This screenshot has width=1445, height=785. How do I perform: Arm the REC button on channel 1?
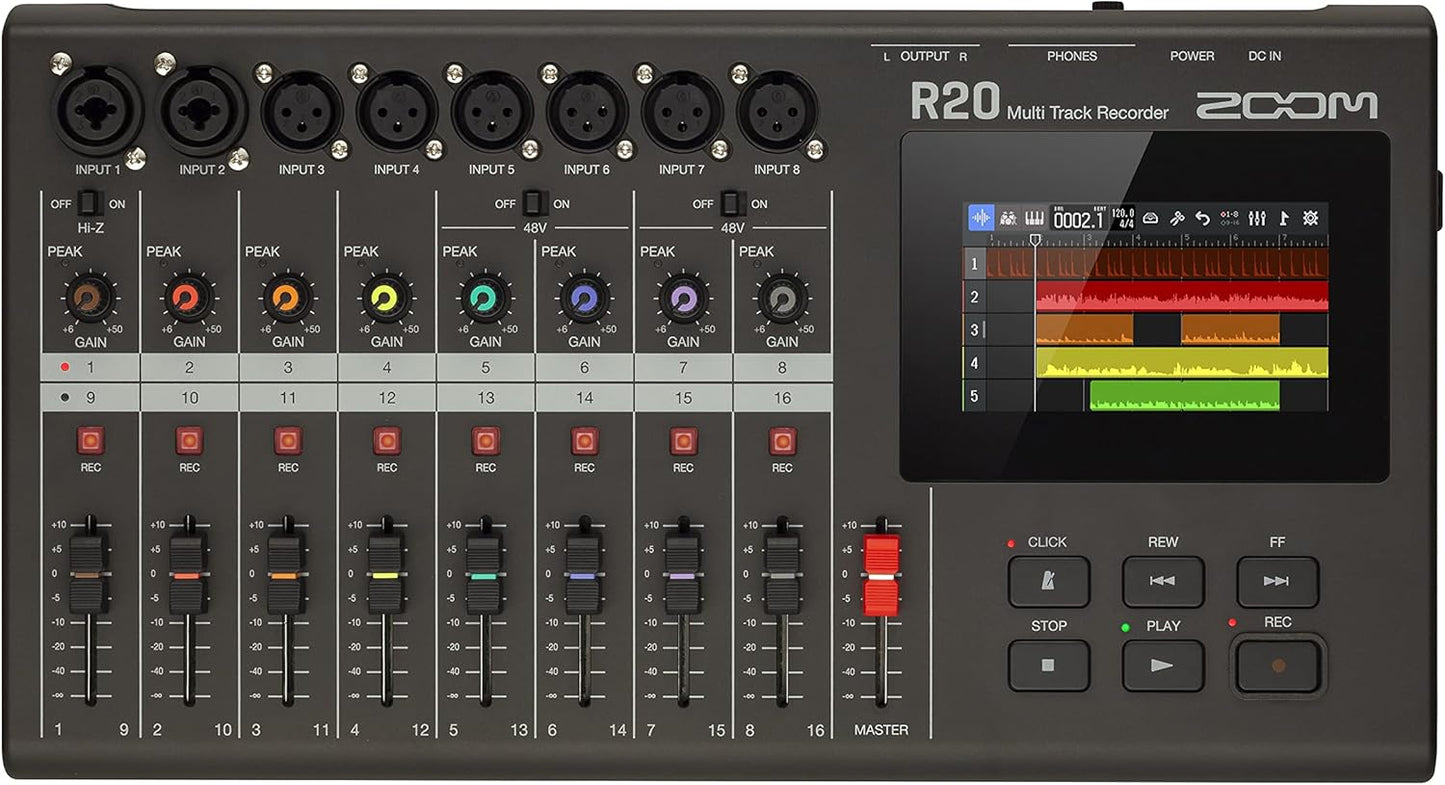tap(91, 438)
